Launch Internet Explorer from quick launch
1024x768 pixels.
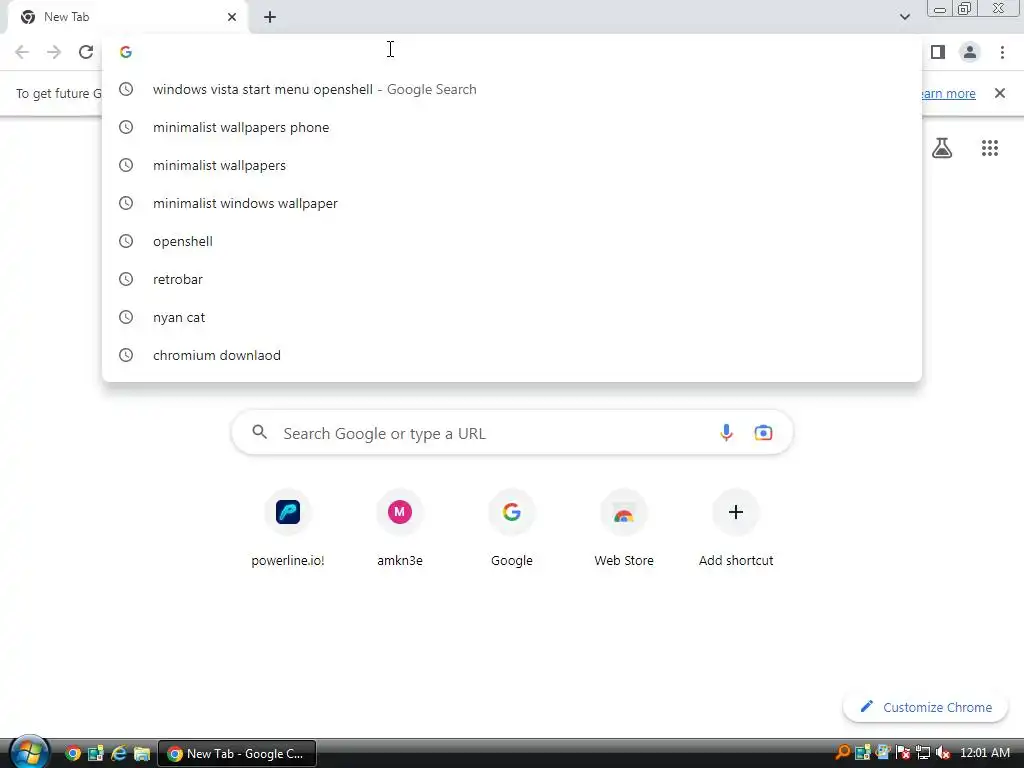click(x=118, y=754)
